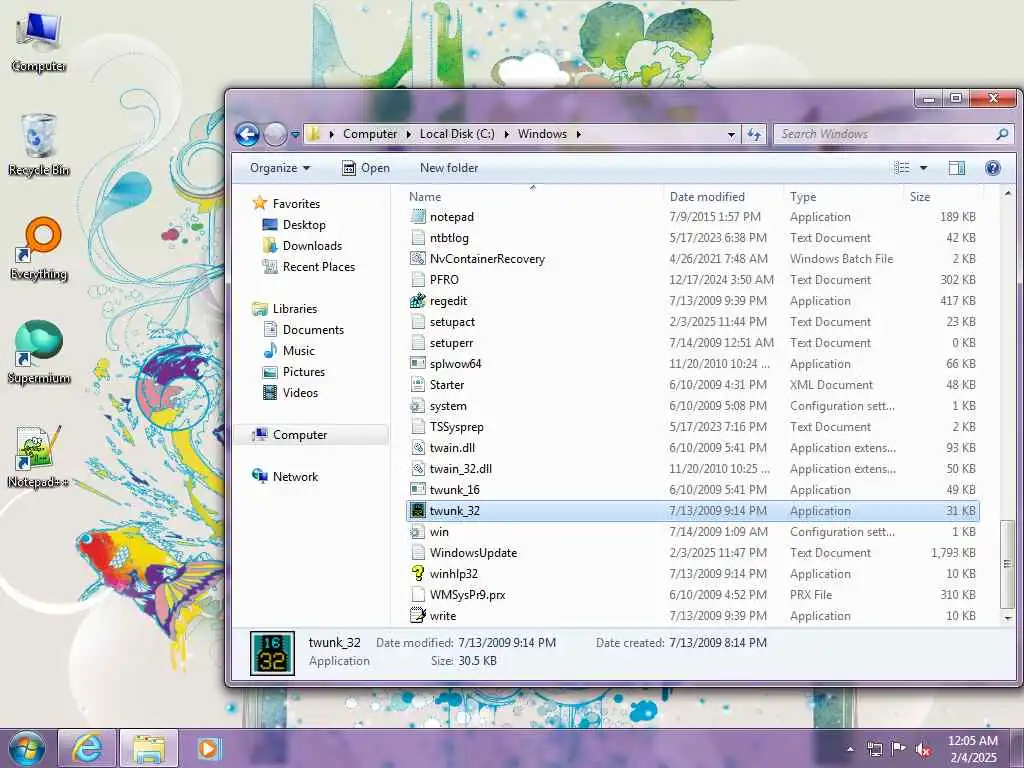Click the twain.dll file icon
Viewport: 1024px width, 768px height.
coord(417,448)
